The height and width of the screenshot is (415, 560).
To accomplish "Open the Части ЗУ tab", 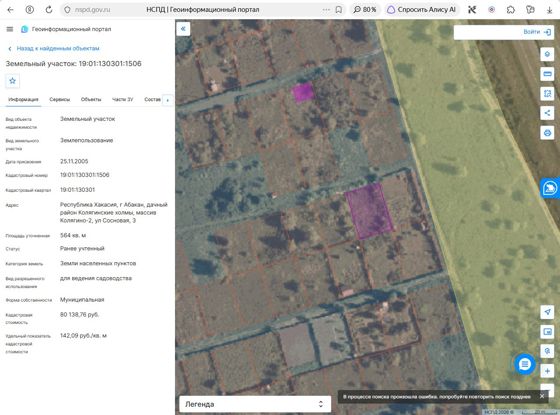I will point(122,99).
